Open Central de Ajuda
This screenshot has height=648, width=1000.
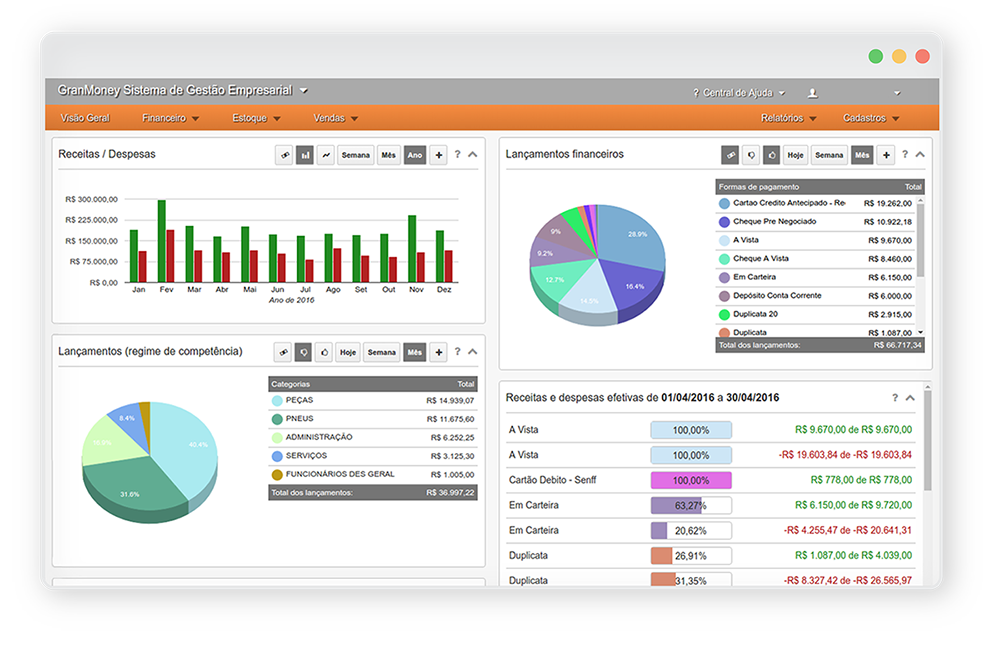(x=735, y=91)
